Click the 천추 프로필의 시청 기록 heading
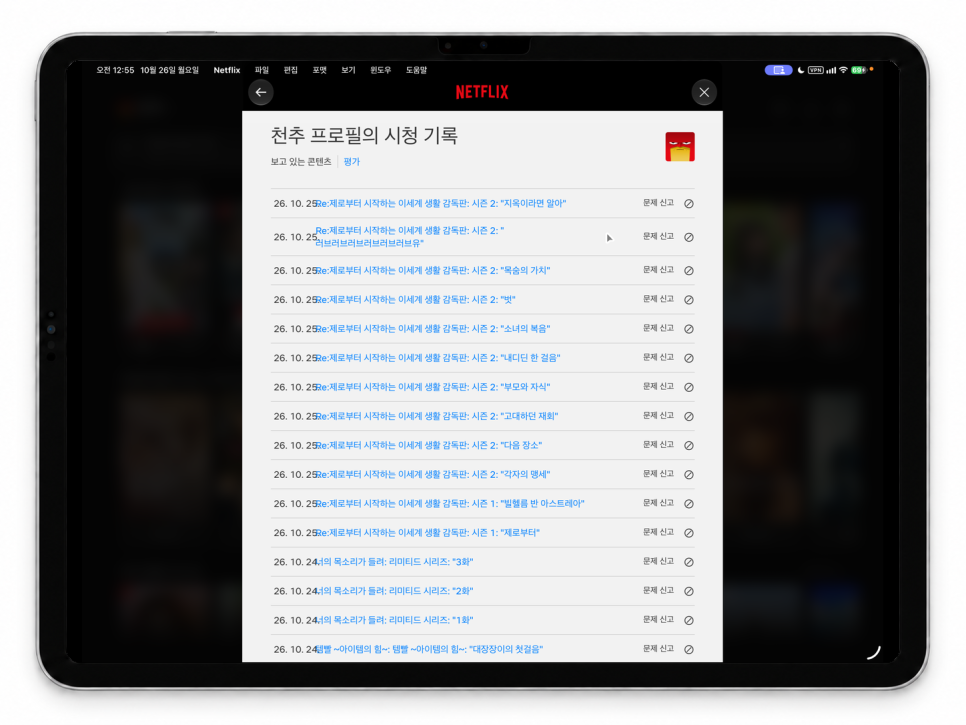 [364, 136]
